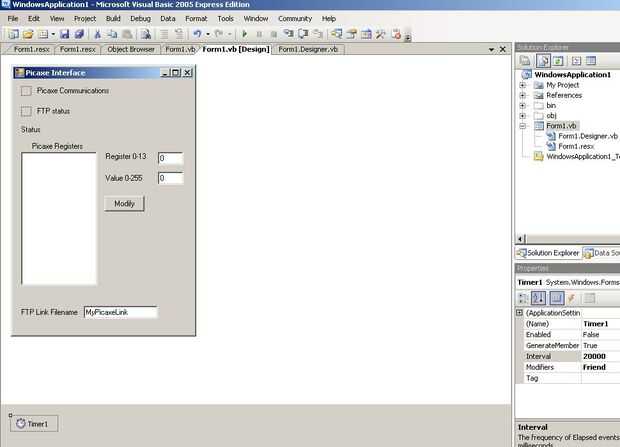
Task: Click the Save All toolbar icon
Action: pos(79,34)
